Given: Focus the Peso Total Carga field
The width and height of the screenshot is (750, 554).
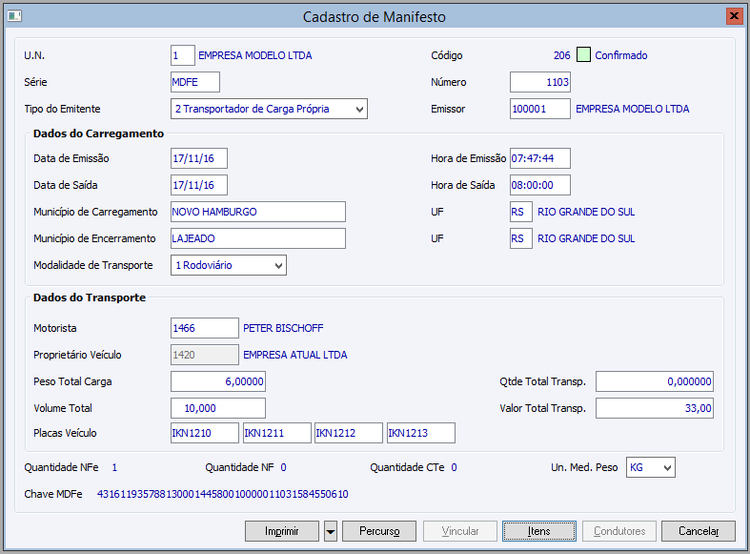Looking at the screenshot, I should (x=218, y=381).
